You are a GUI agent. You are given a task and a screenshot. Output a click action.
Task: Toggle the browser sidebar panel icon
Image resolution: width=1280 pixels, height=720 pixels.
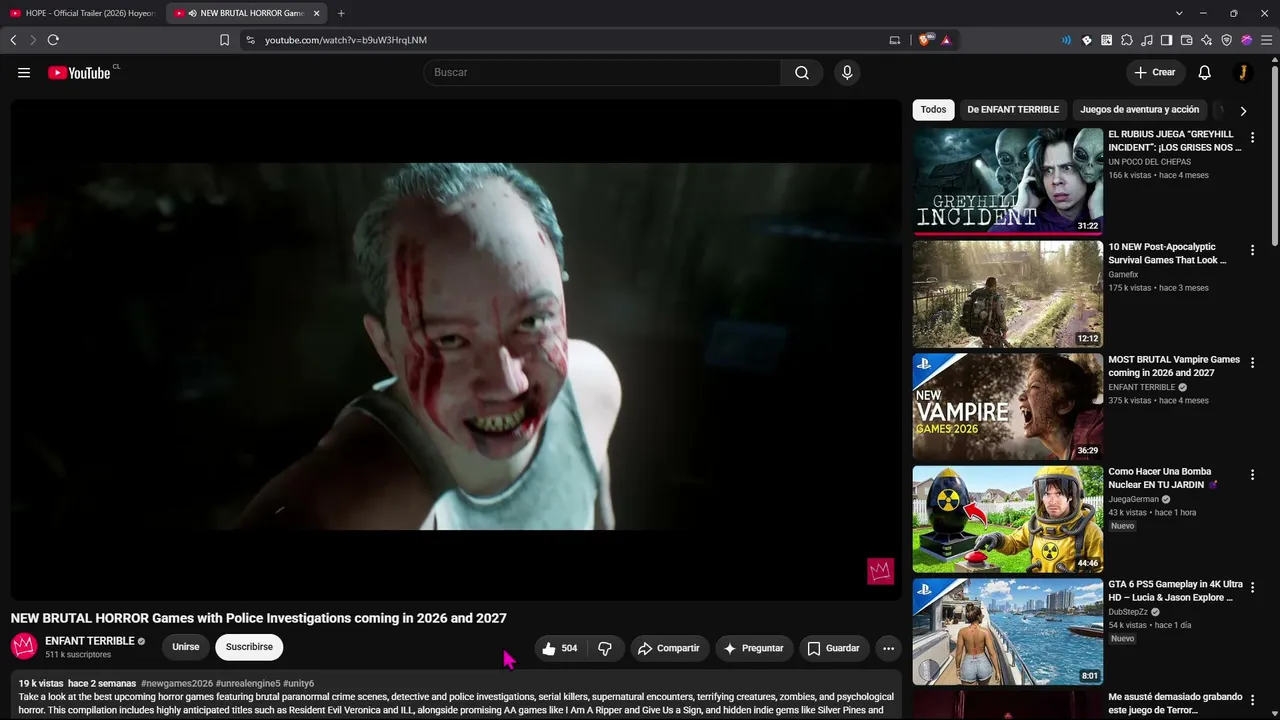[x=1166, y=40]
